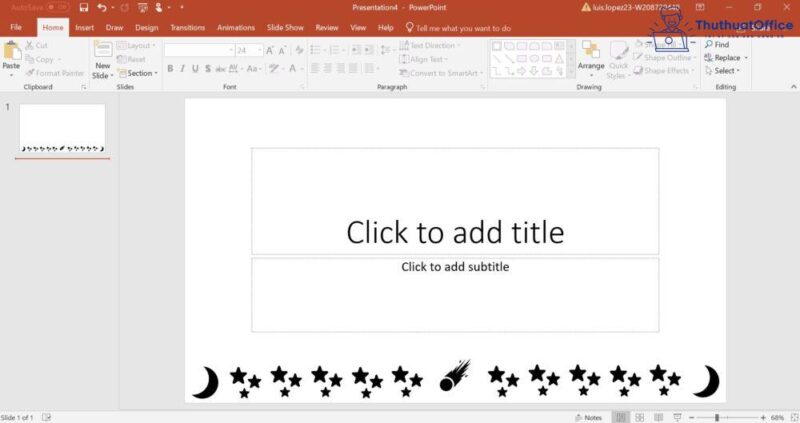Switch to the Insert tab
This screenshot has width=800, height=423.
click(84, 28)
